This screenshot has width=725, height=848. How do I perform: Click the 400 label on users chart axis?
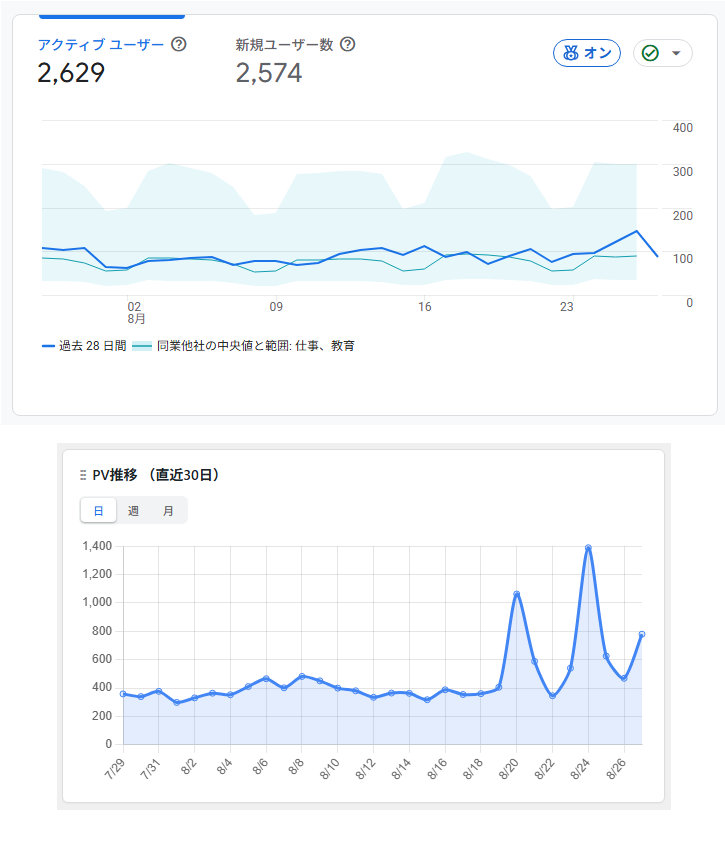(682, 128)
